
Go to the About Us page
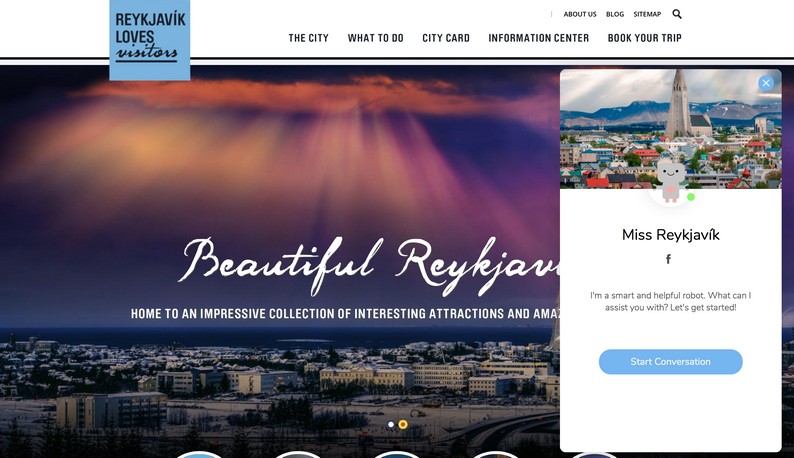(580, 14)
